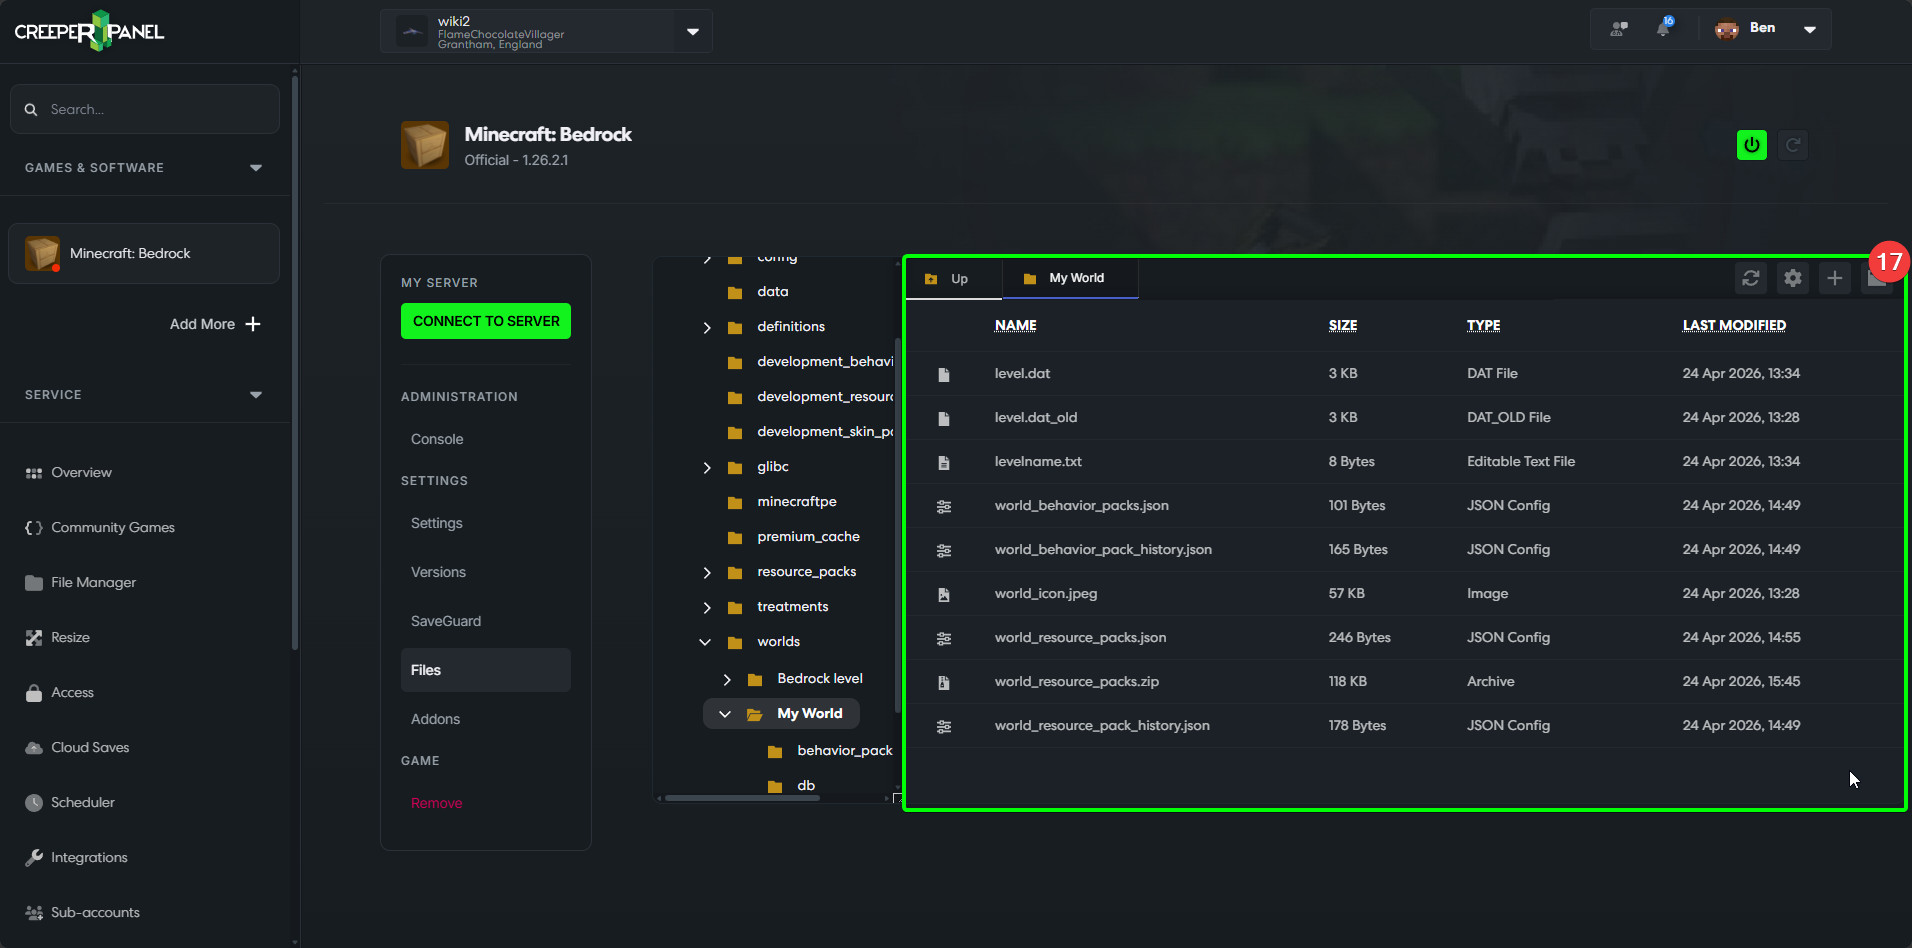Expand the treatments folder
The image size is (1912, 948).
pos(707,607)
